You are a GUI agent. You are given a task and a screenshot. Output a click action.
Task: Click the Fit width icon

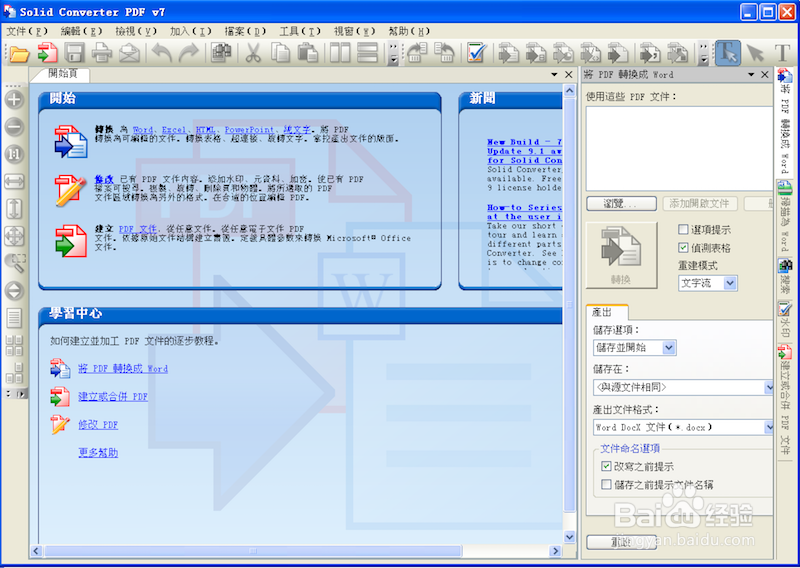(14, 181)
